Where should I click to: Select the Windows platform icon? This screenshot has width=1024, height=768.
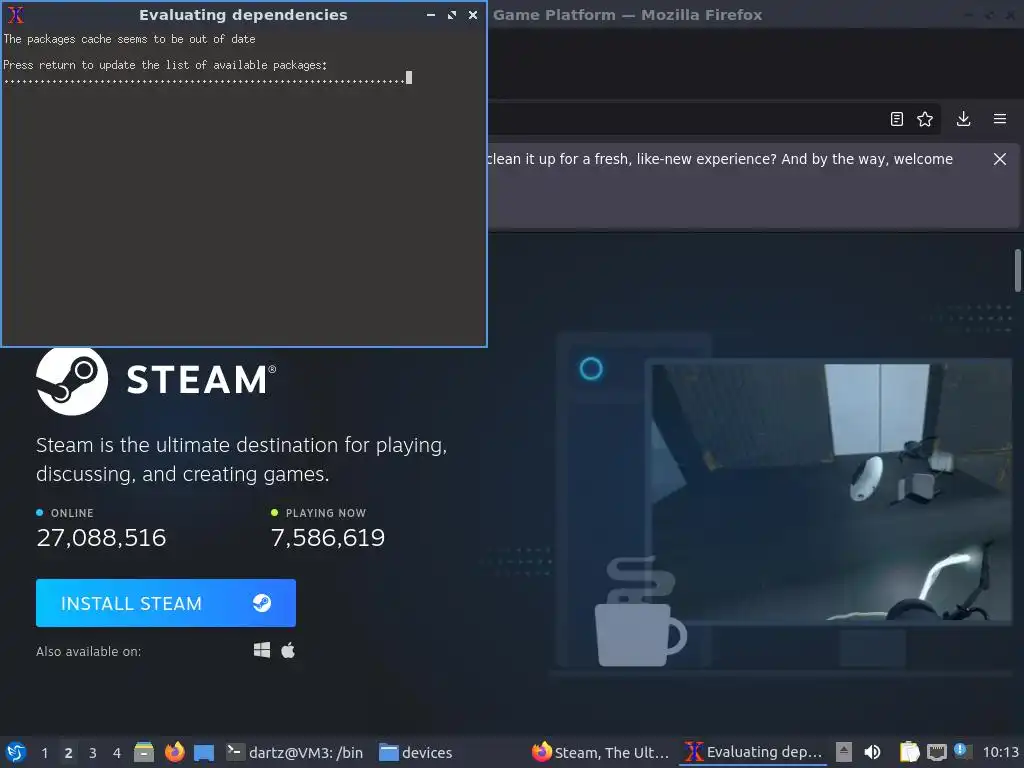(x=262, y=650)
